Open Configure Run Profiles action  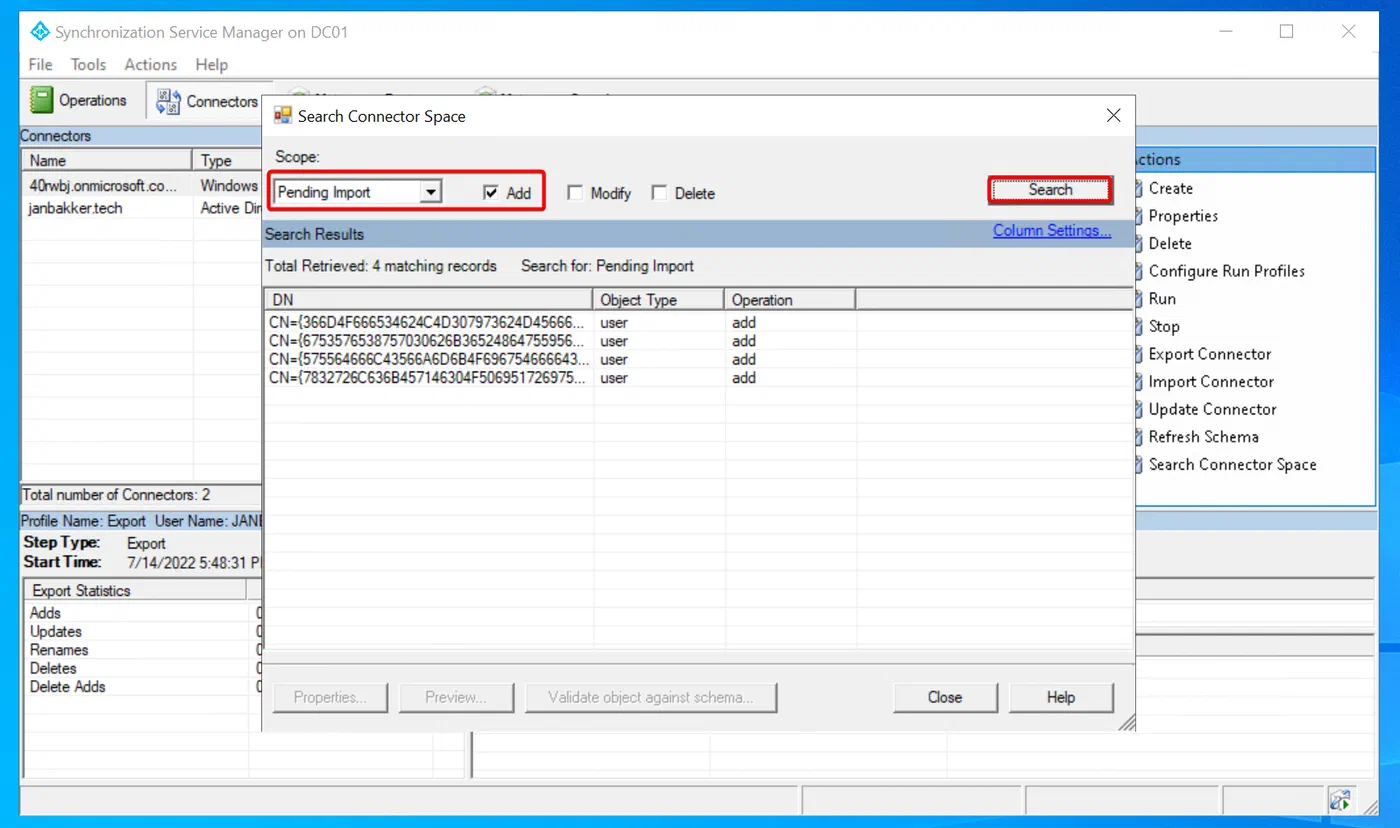pyautogui.click(x=1226, y=271)
